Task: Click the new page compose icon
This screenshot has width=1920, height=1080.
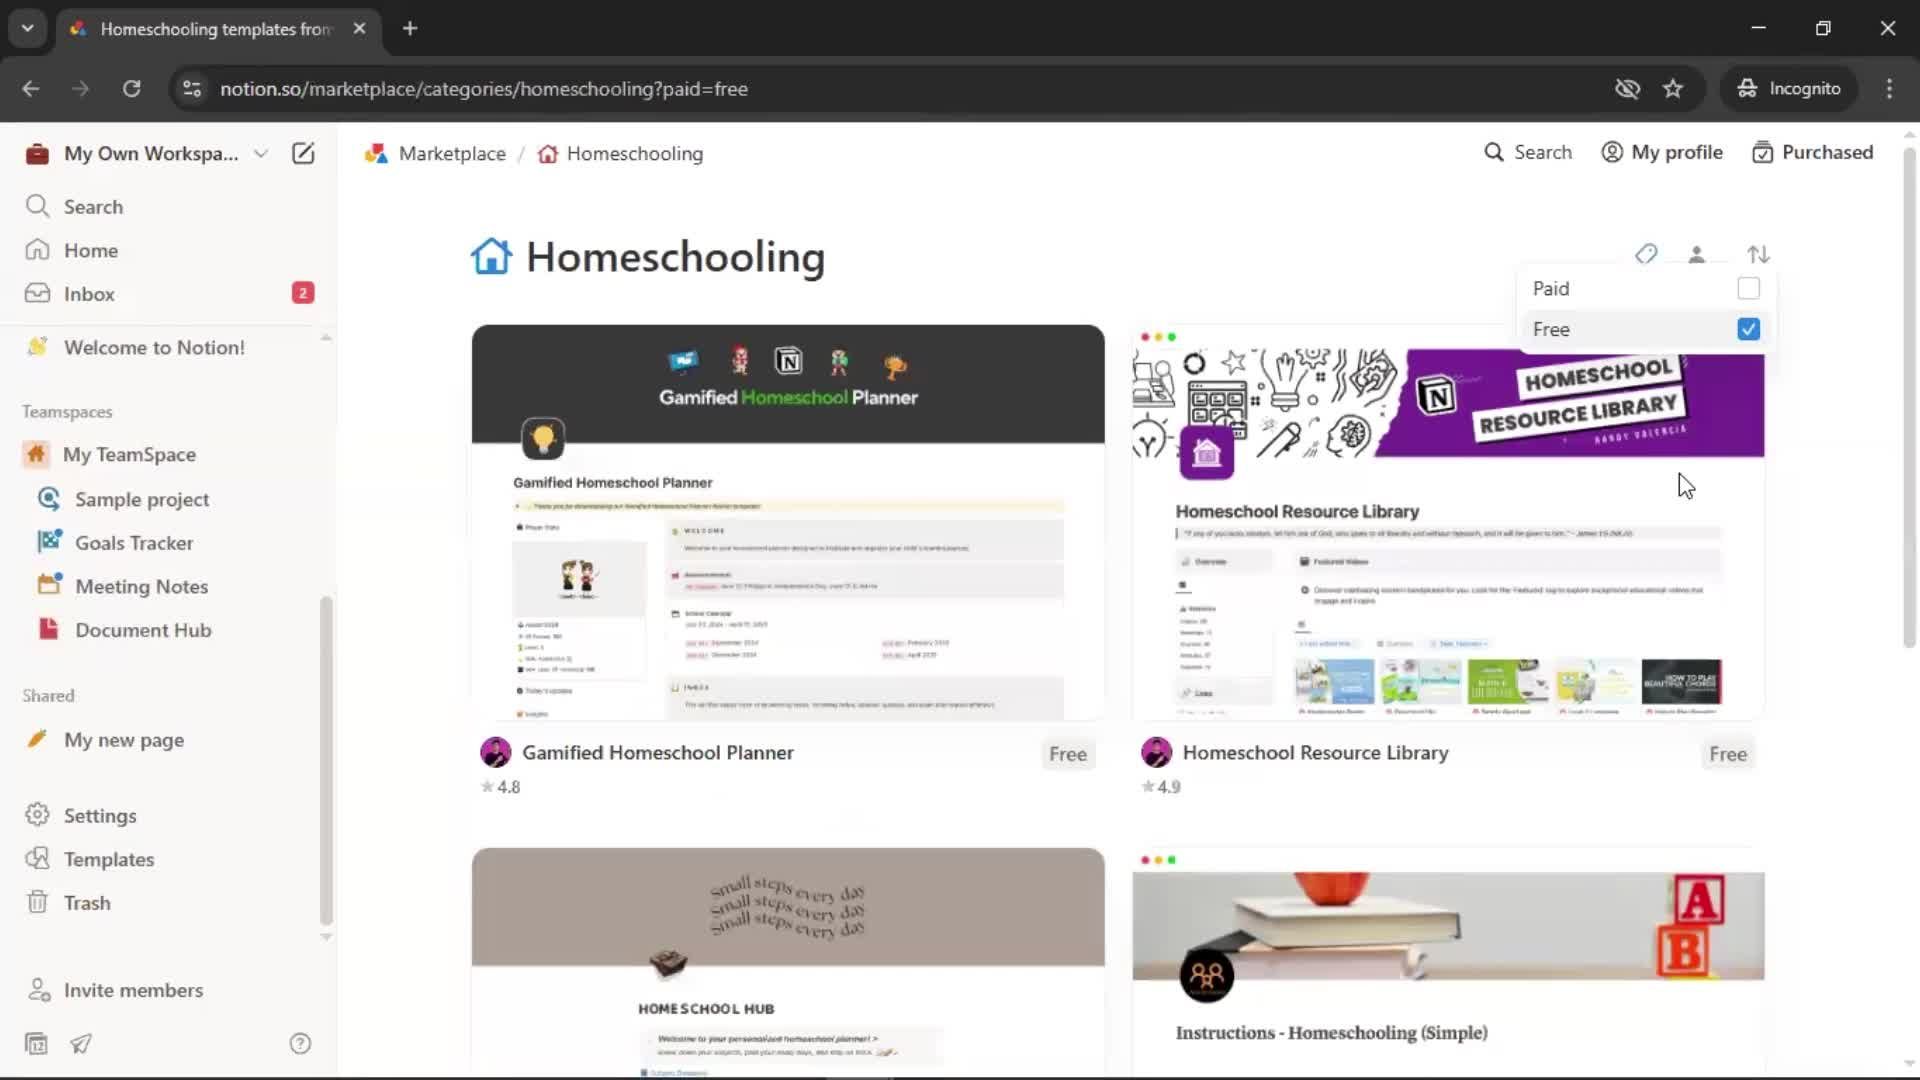Action: (303, 153)
